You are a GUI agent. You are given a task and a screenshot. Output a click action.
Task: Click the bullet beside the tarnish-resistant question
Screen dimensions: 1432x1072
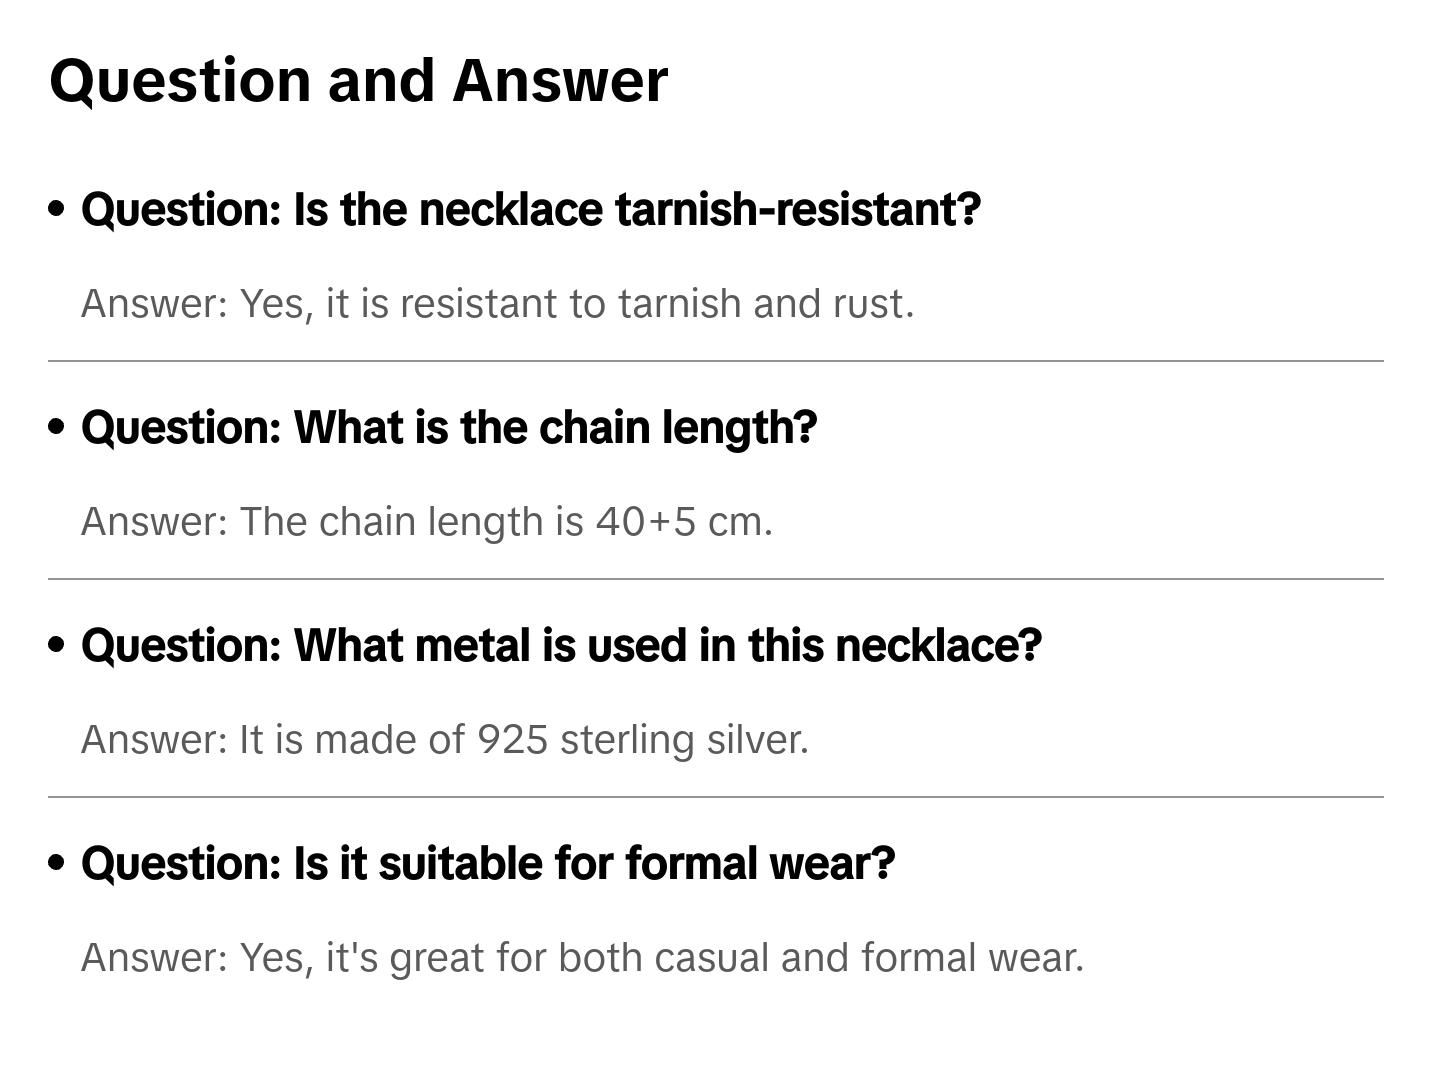click(57, 209)
